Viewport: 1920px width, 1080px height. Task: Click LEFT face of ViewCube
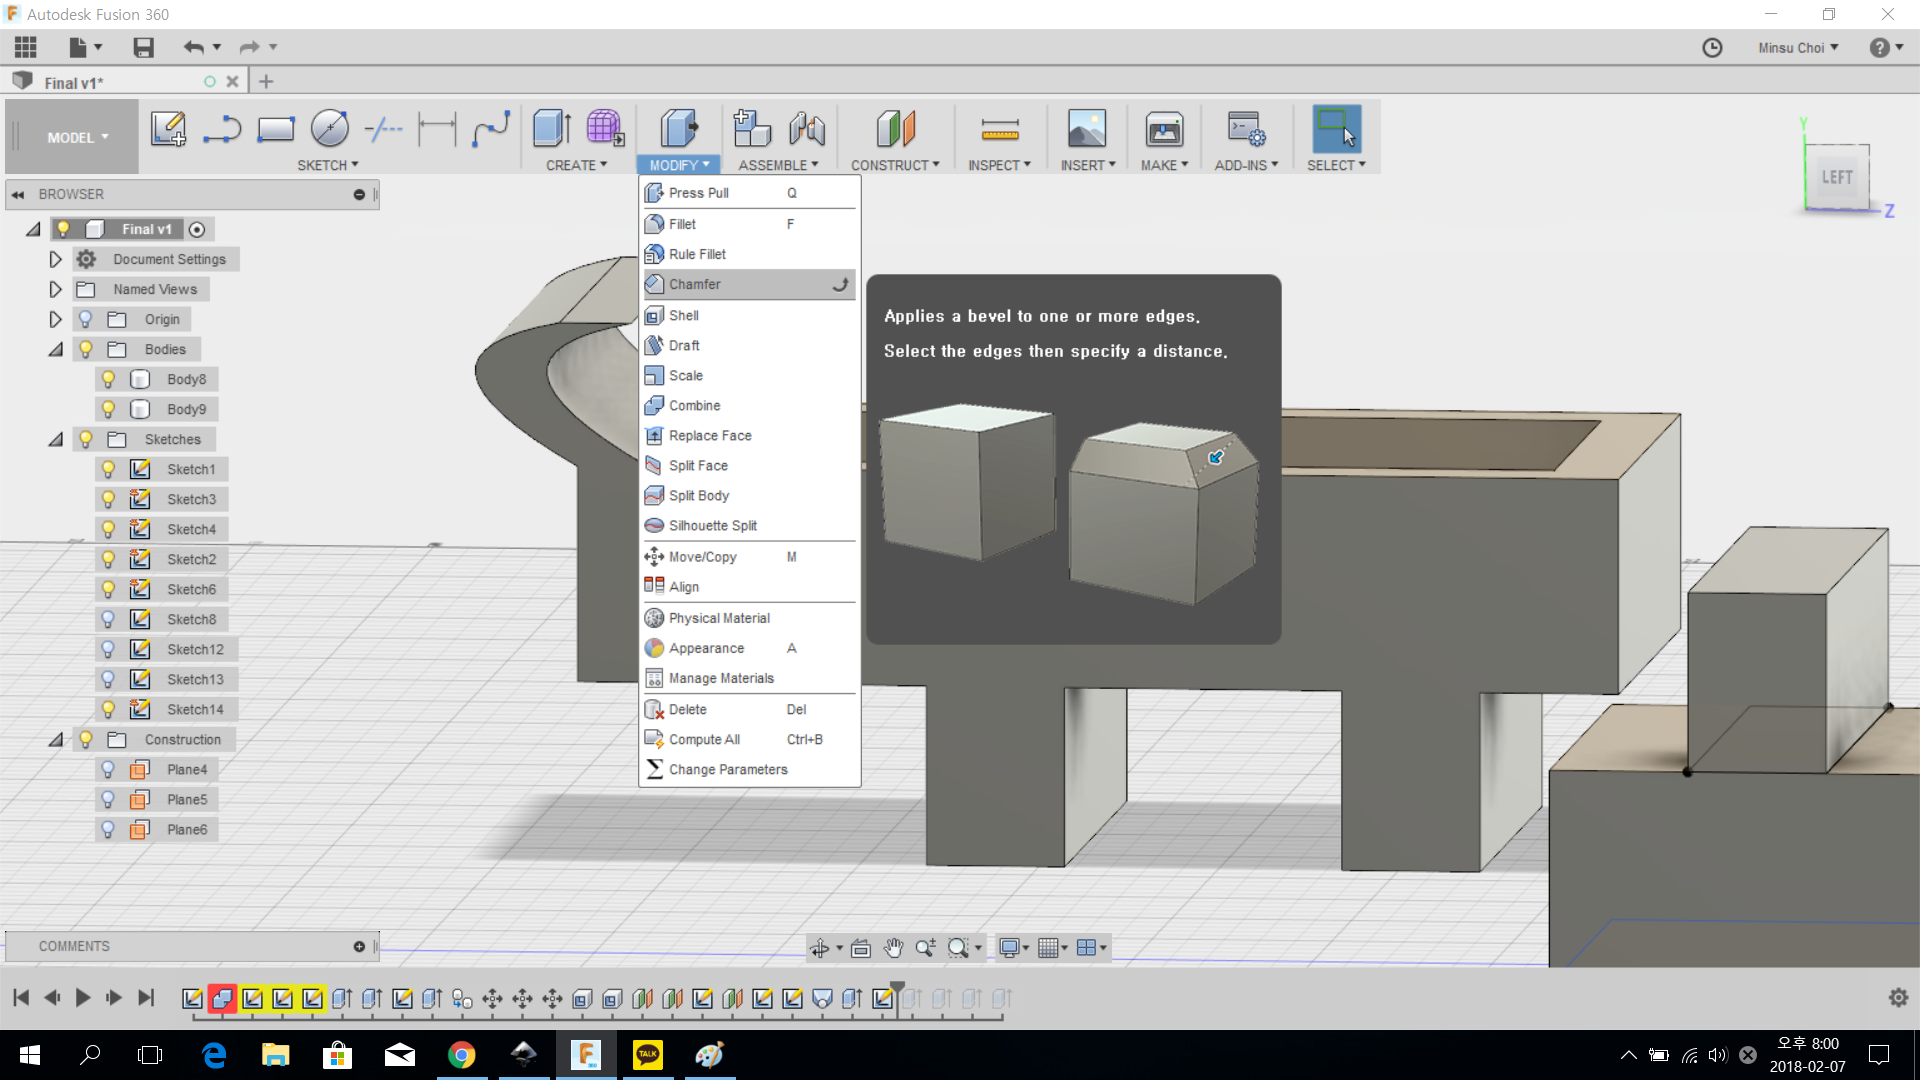coord(1837,177)
